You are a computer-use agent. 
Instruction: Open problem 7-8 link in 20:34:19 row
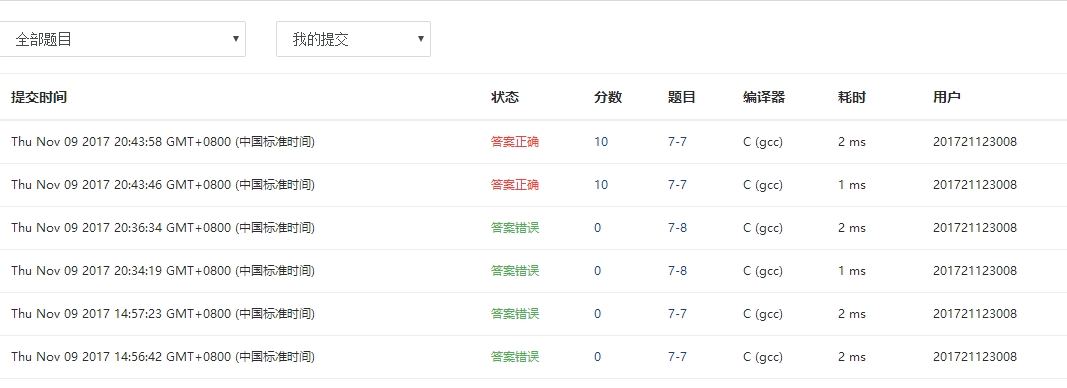pyautogui.click(x=677, y=270)
